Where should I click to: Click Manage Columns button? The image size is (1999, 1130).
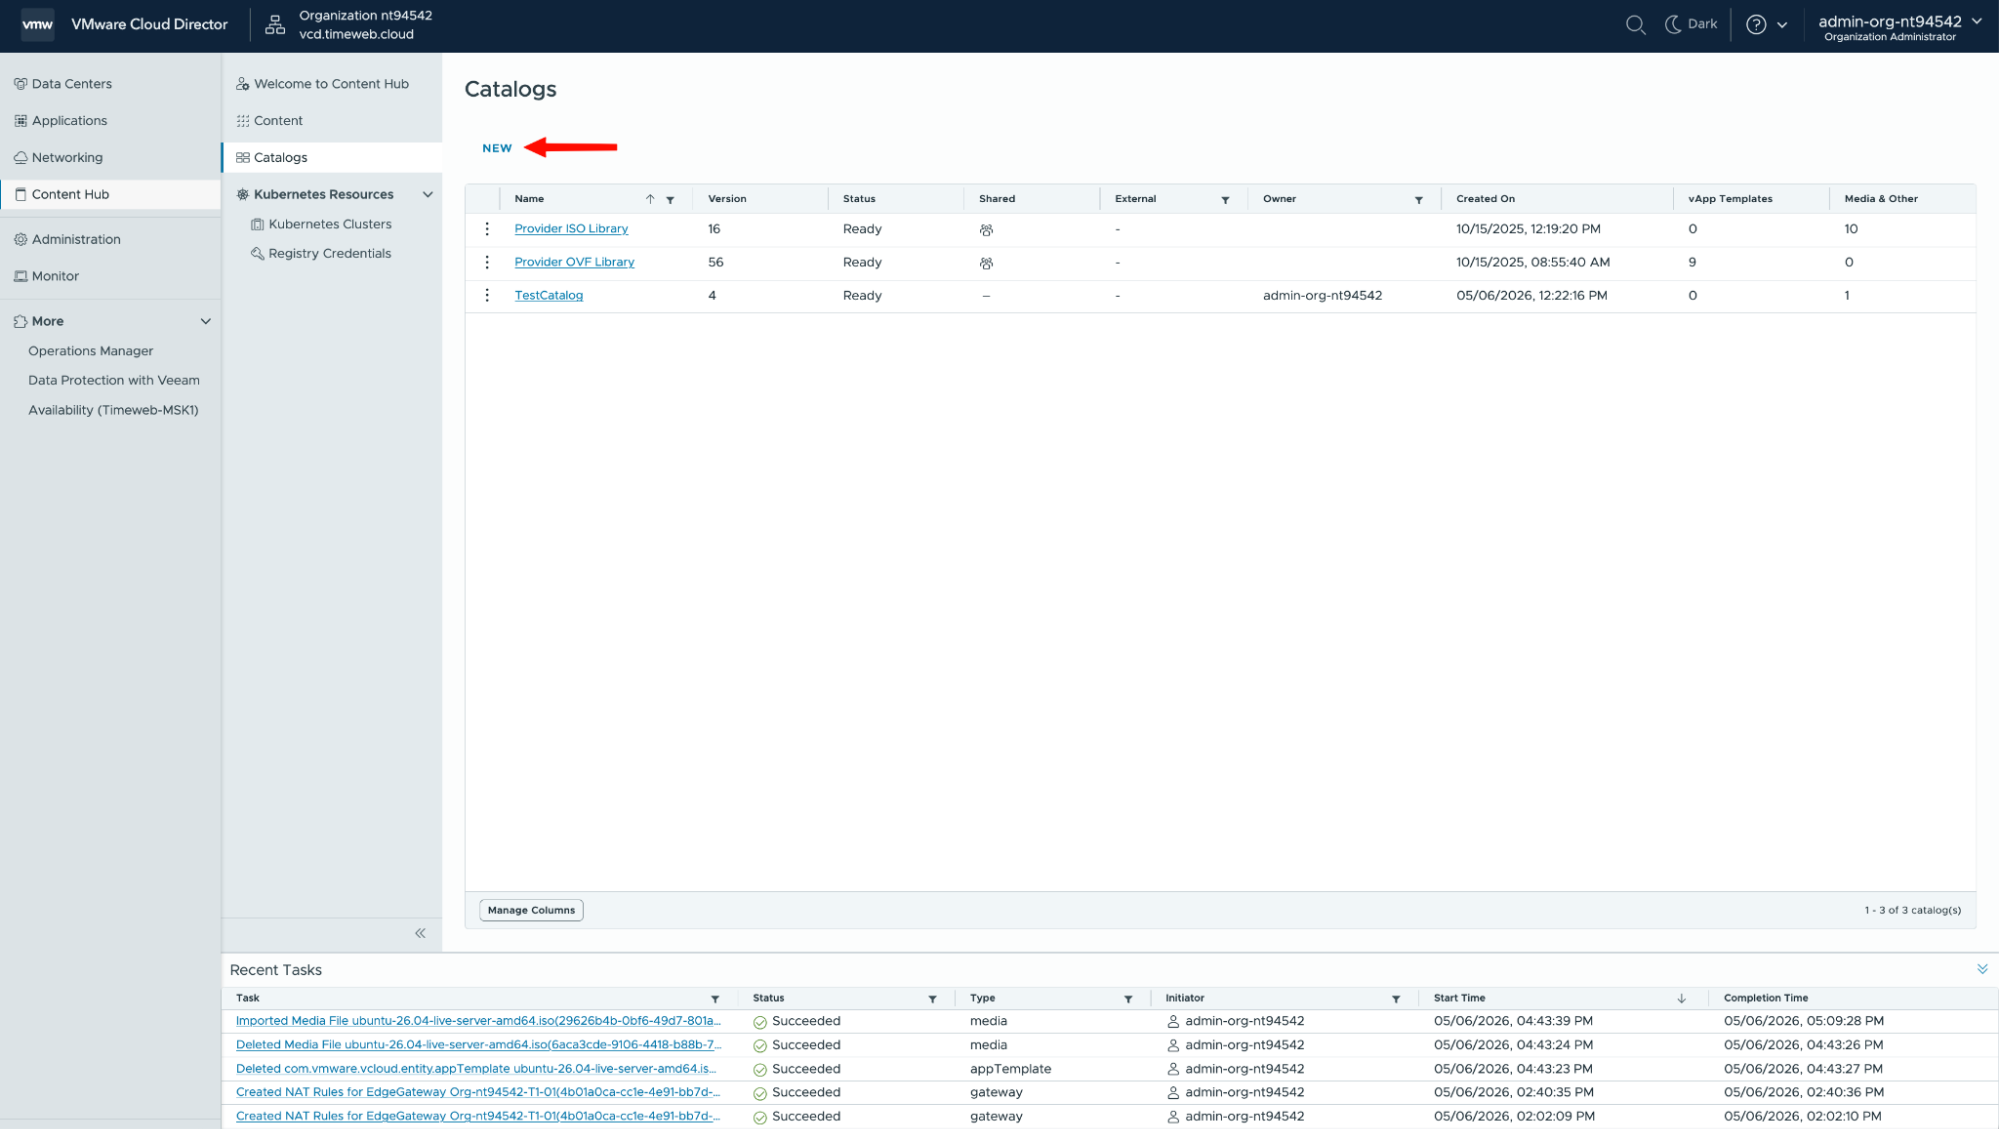[531, 911]
